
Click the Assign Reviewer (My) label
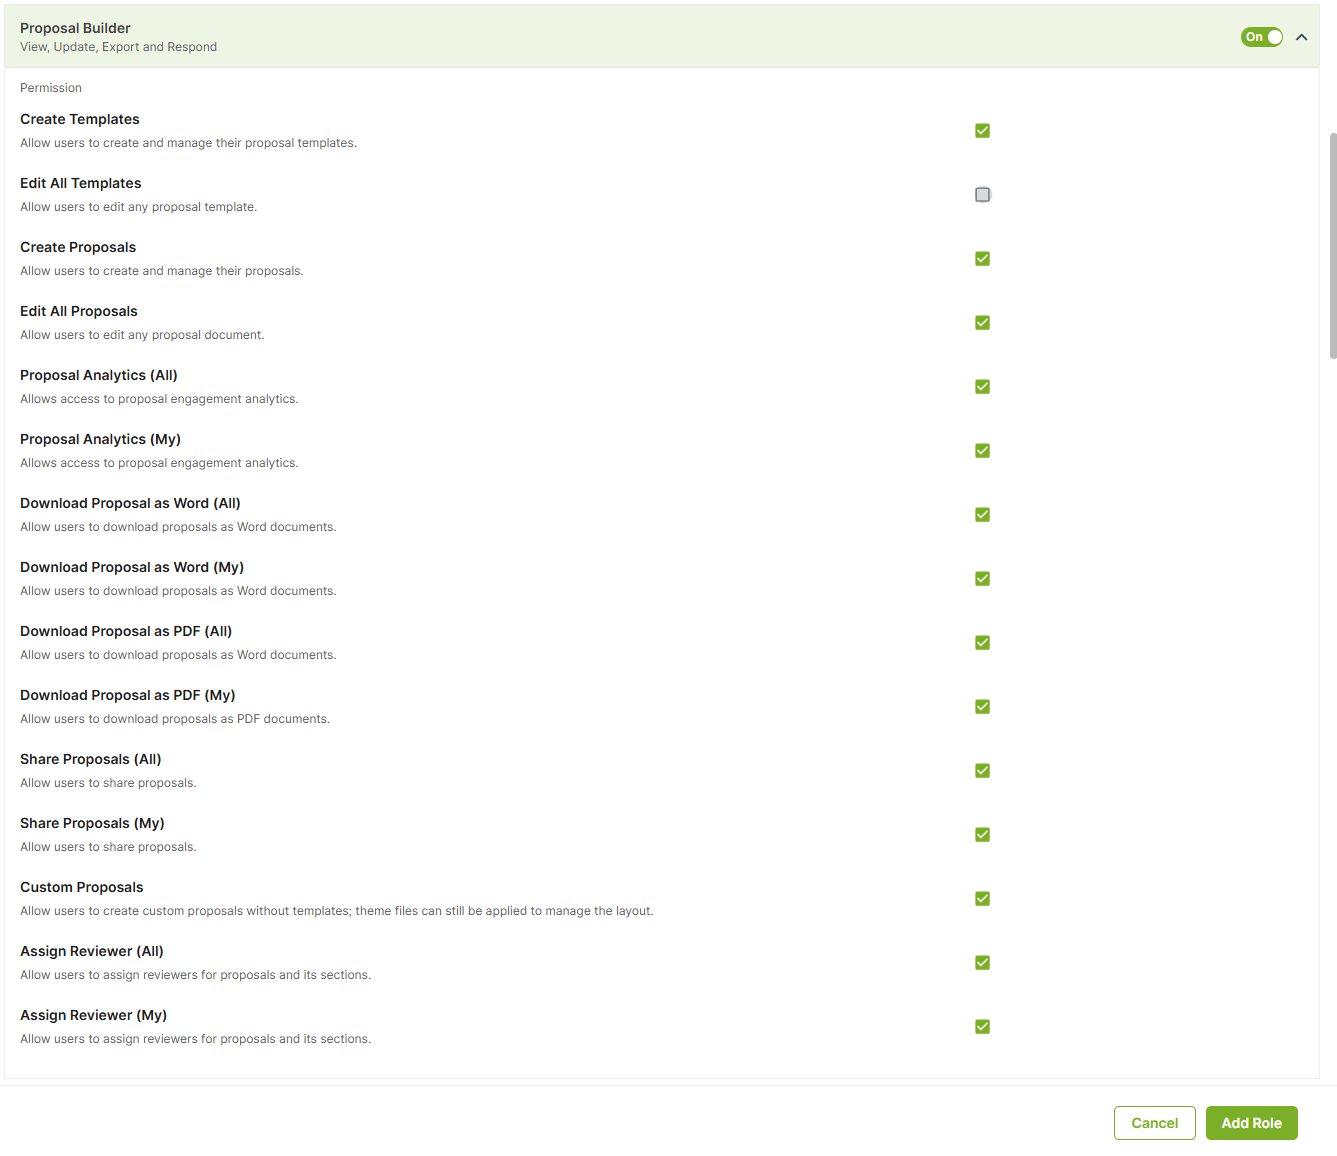[x=93, y=1015]
